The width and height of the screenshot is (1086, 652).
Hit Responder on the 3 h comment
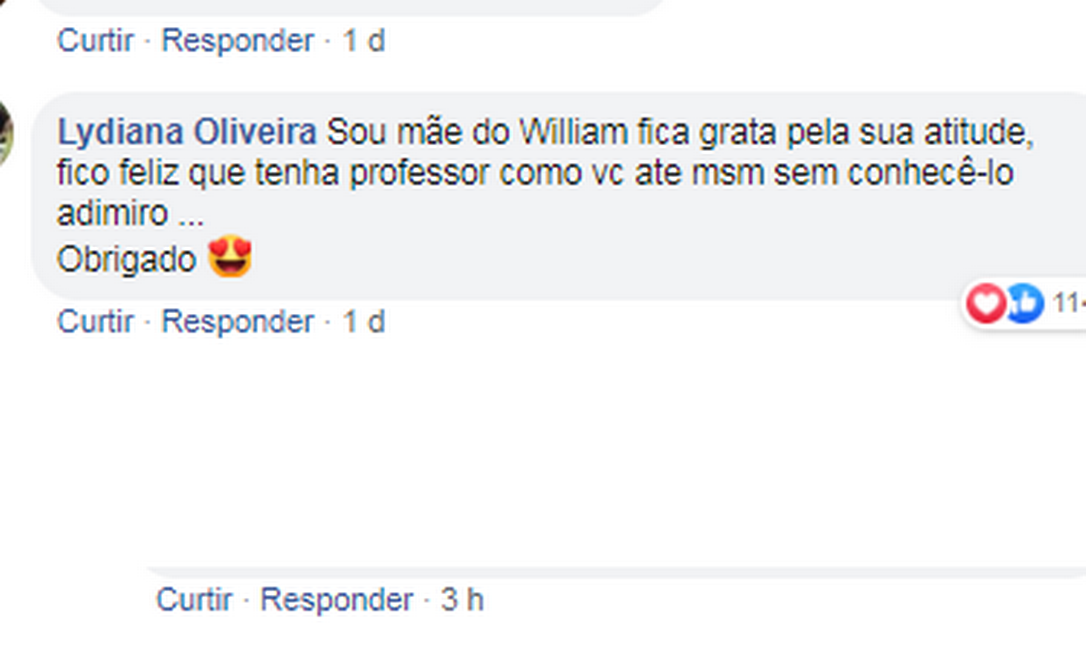pos(336,600)
